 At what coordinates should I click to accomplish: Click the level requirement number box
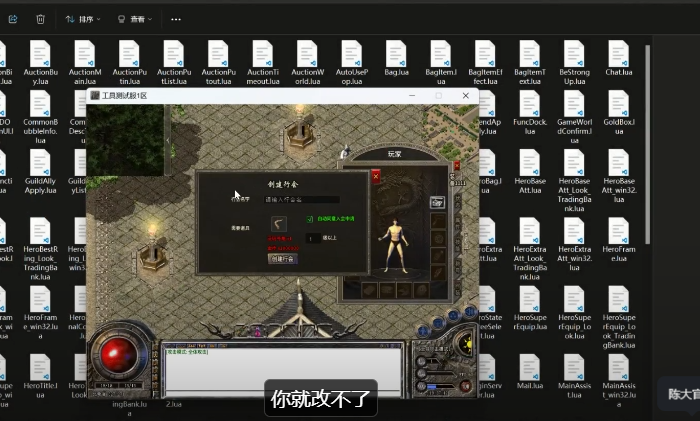coord(312,238)
